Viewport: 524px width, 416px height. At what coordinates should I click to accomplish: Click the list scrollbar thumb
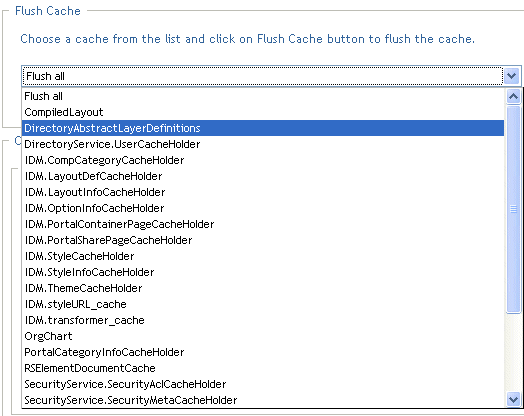pos(513,210)
